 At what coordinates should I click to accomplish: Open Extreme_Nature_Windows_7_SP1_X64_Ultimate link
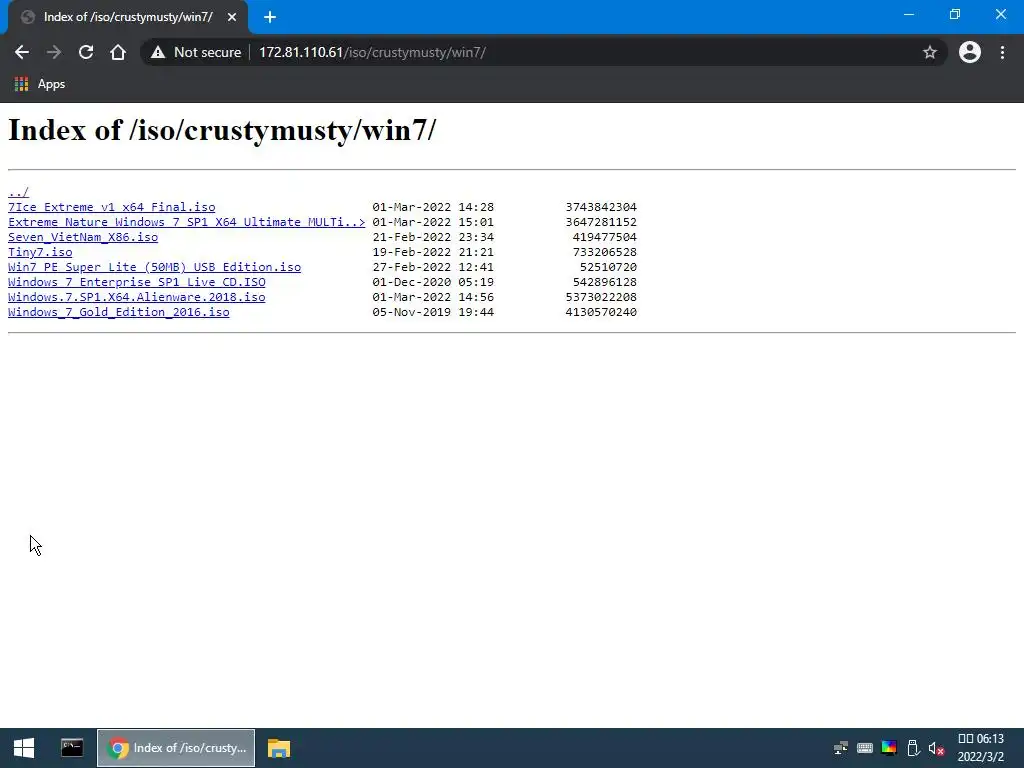point(187,222)
